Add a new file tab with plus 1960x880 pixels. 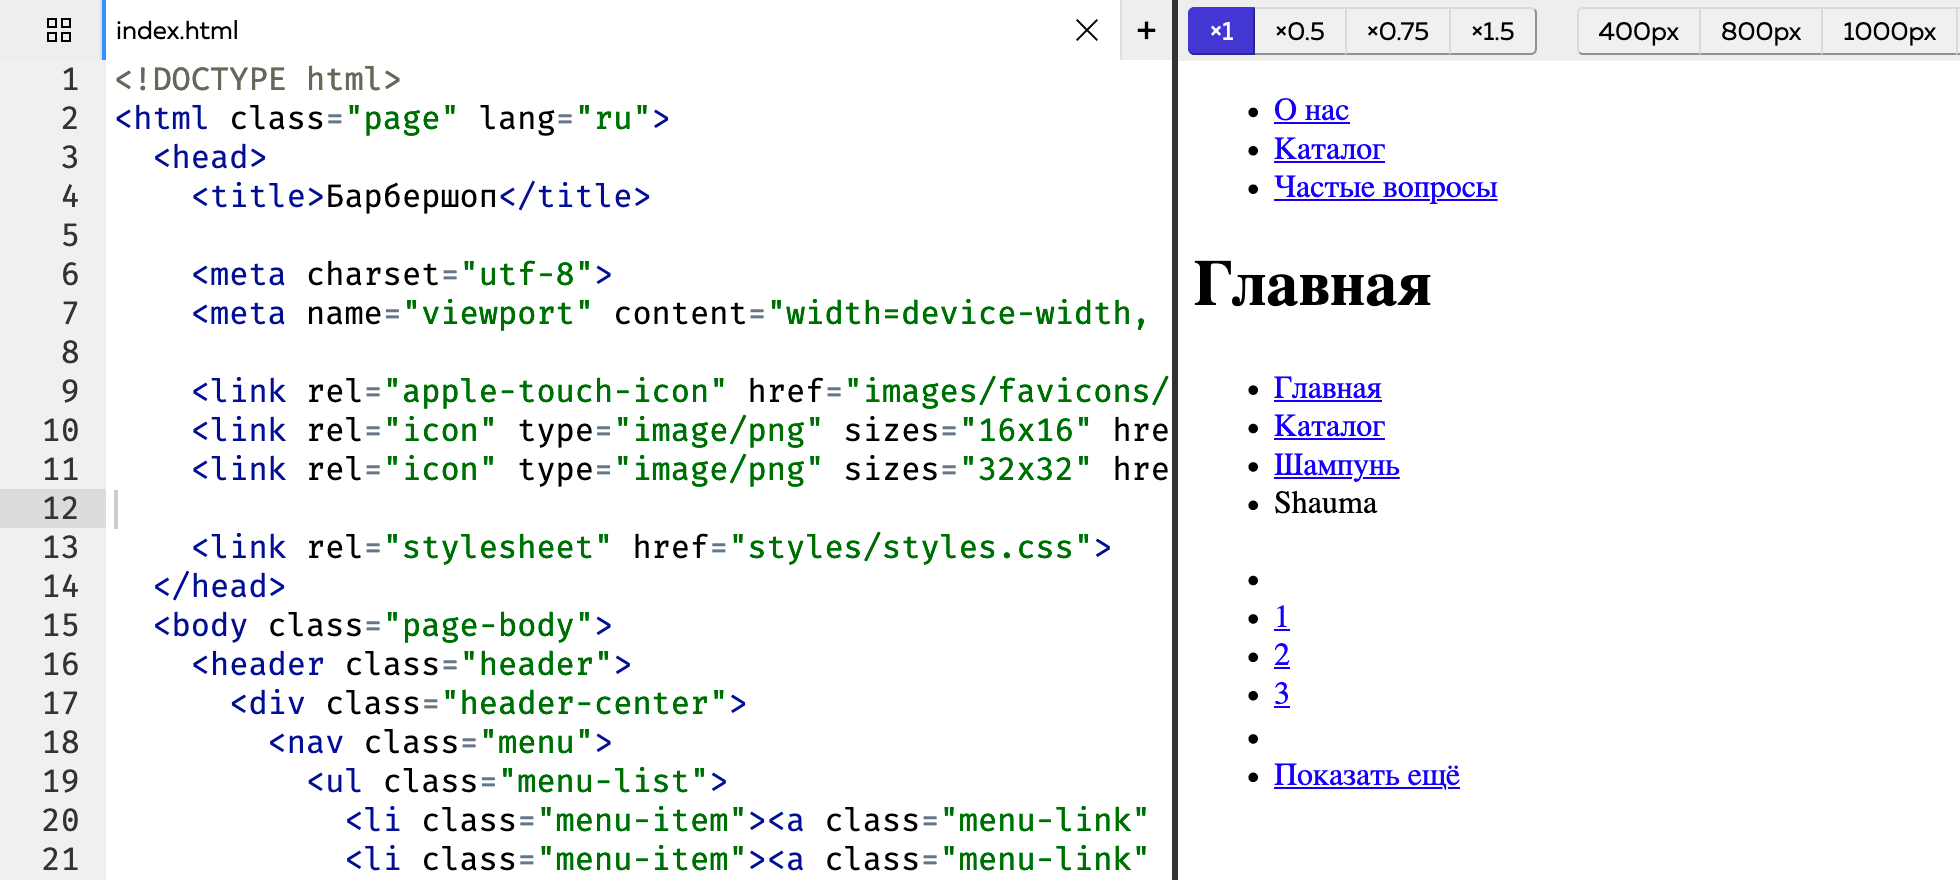pyautogui.click(x=1146, y=30)
